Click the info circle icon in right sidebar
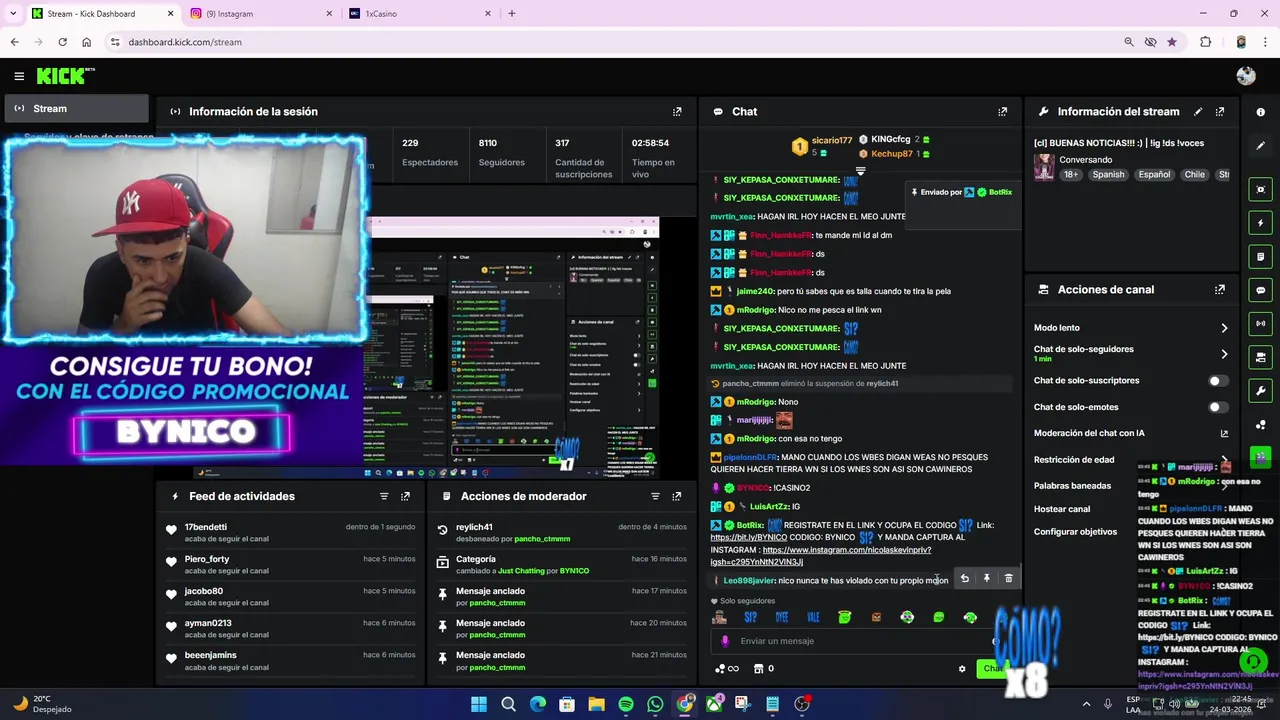This screenshot has width=1280, height=720. [1260, 112]
